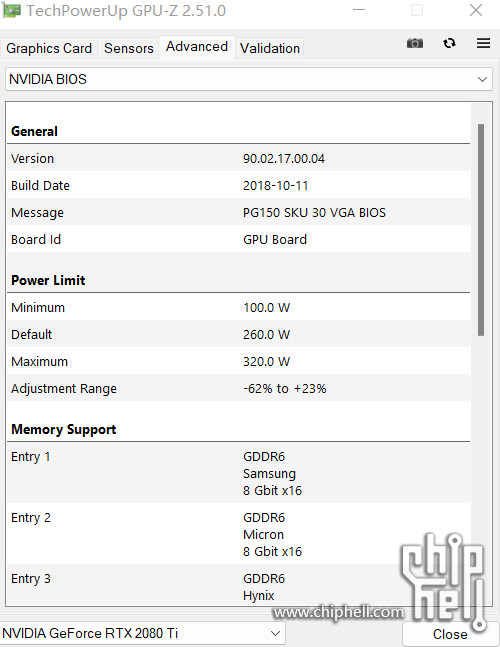500x647 pixels.
Task: Minimize the GPU-Z window
Action: click(x=359, y=10)
